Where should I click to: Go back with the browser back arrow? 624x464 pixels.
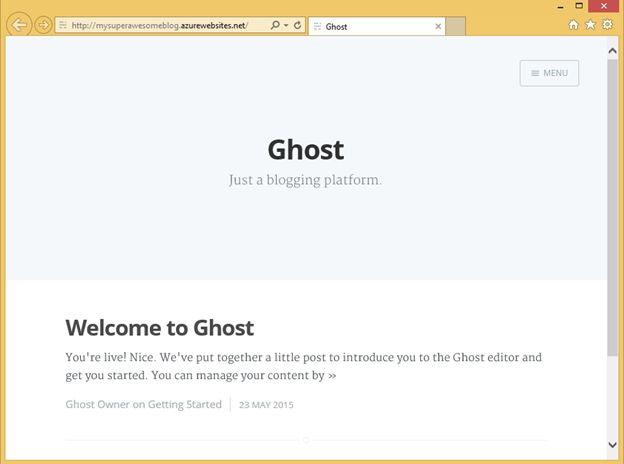[19, 25]
